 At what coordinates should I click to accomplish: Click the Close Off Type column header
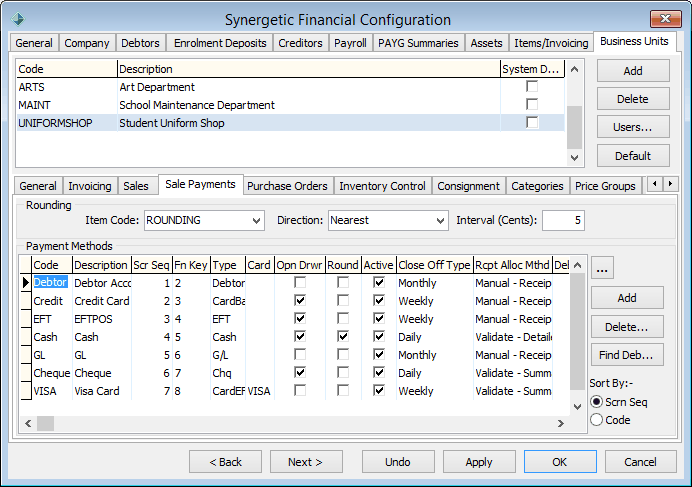click(x=435, y=265)
